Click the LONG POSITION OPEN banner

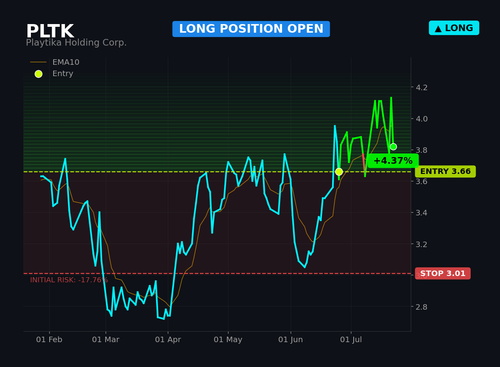point(251,29)
